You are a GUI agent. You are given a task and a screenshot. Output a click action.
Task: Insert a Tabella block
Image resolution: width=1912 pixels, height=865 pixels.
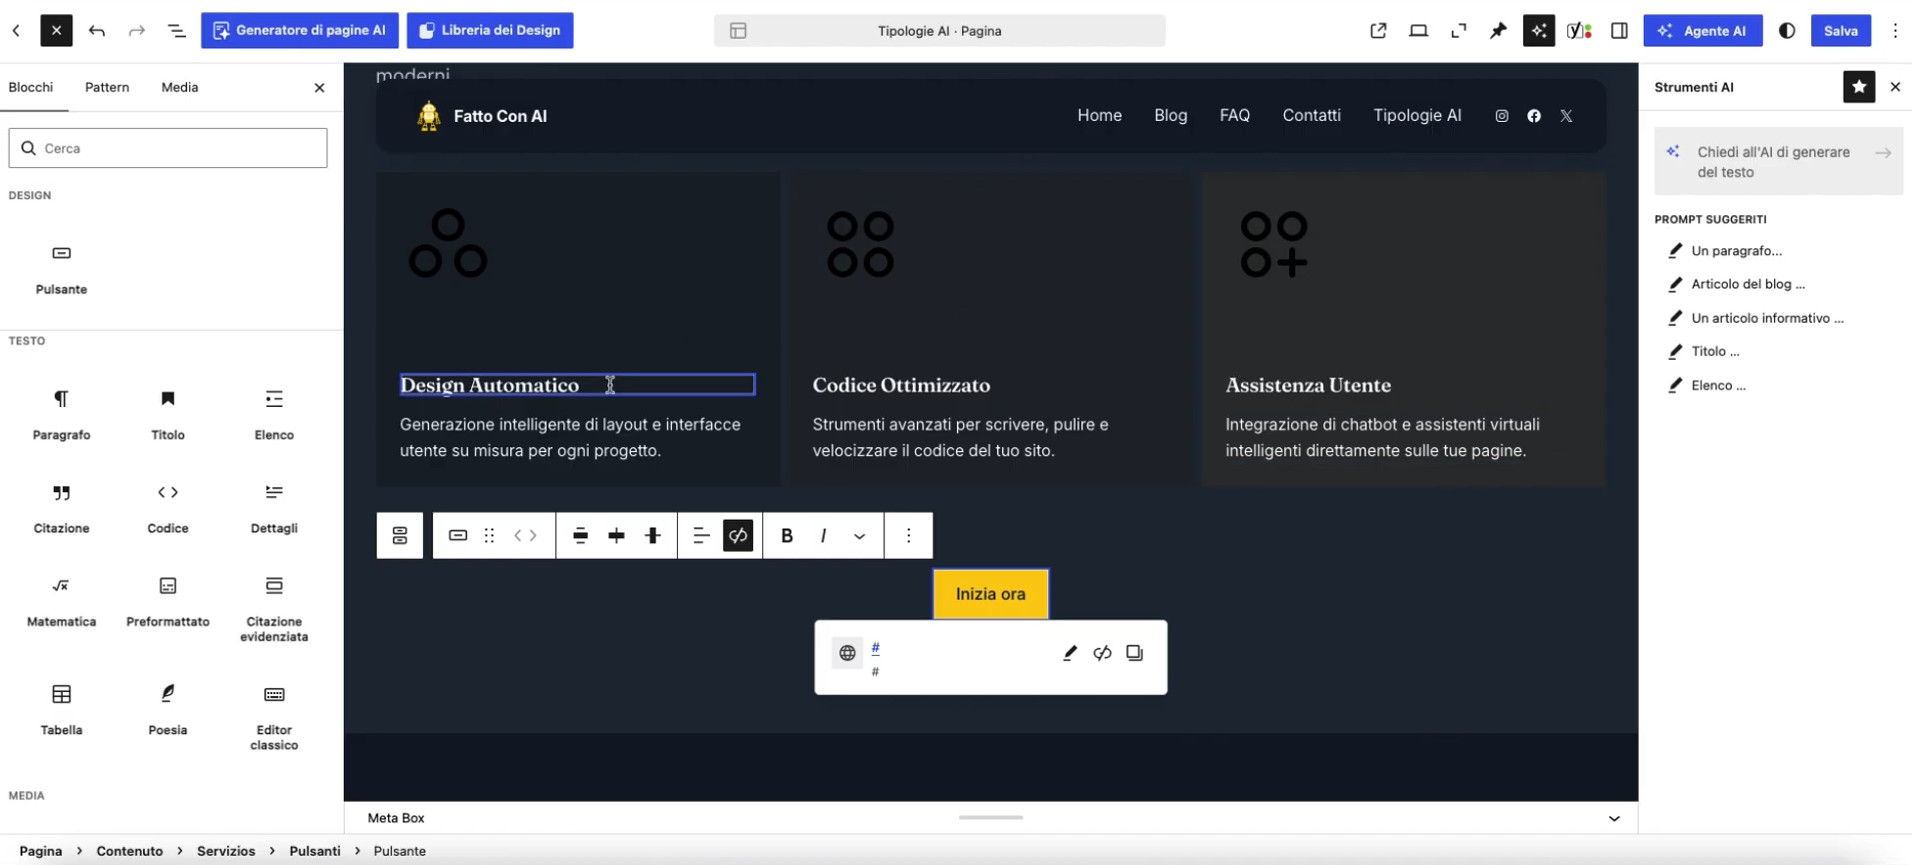(x=61, y=709)
